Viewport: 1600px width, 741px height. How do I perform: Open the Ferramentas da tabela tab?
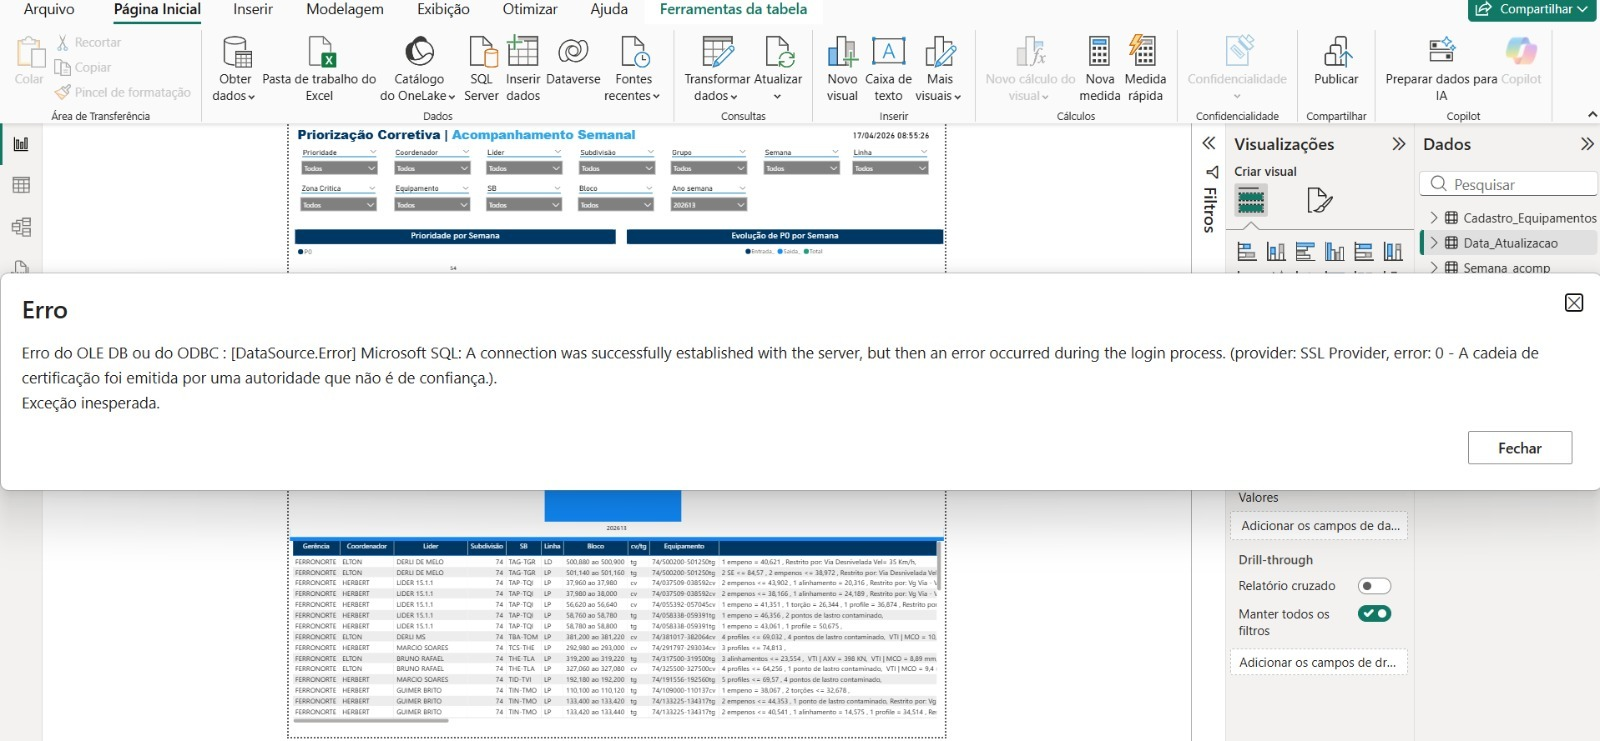coord(733,10)
